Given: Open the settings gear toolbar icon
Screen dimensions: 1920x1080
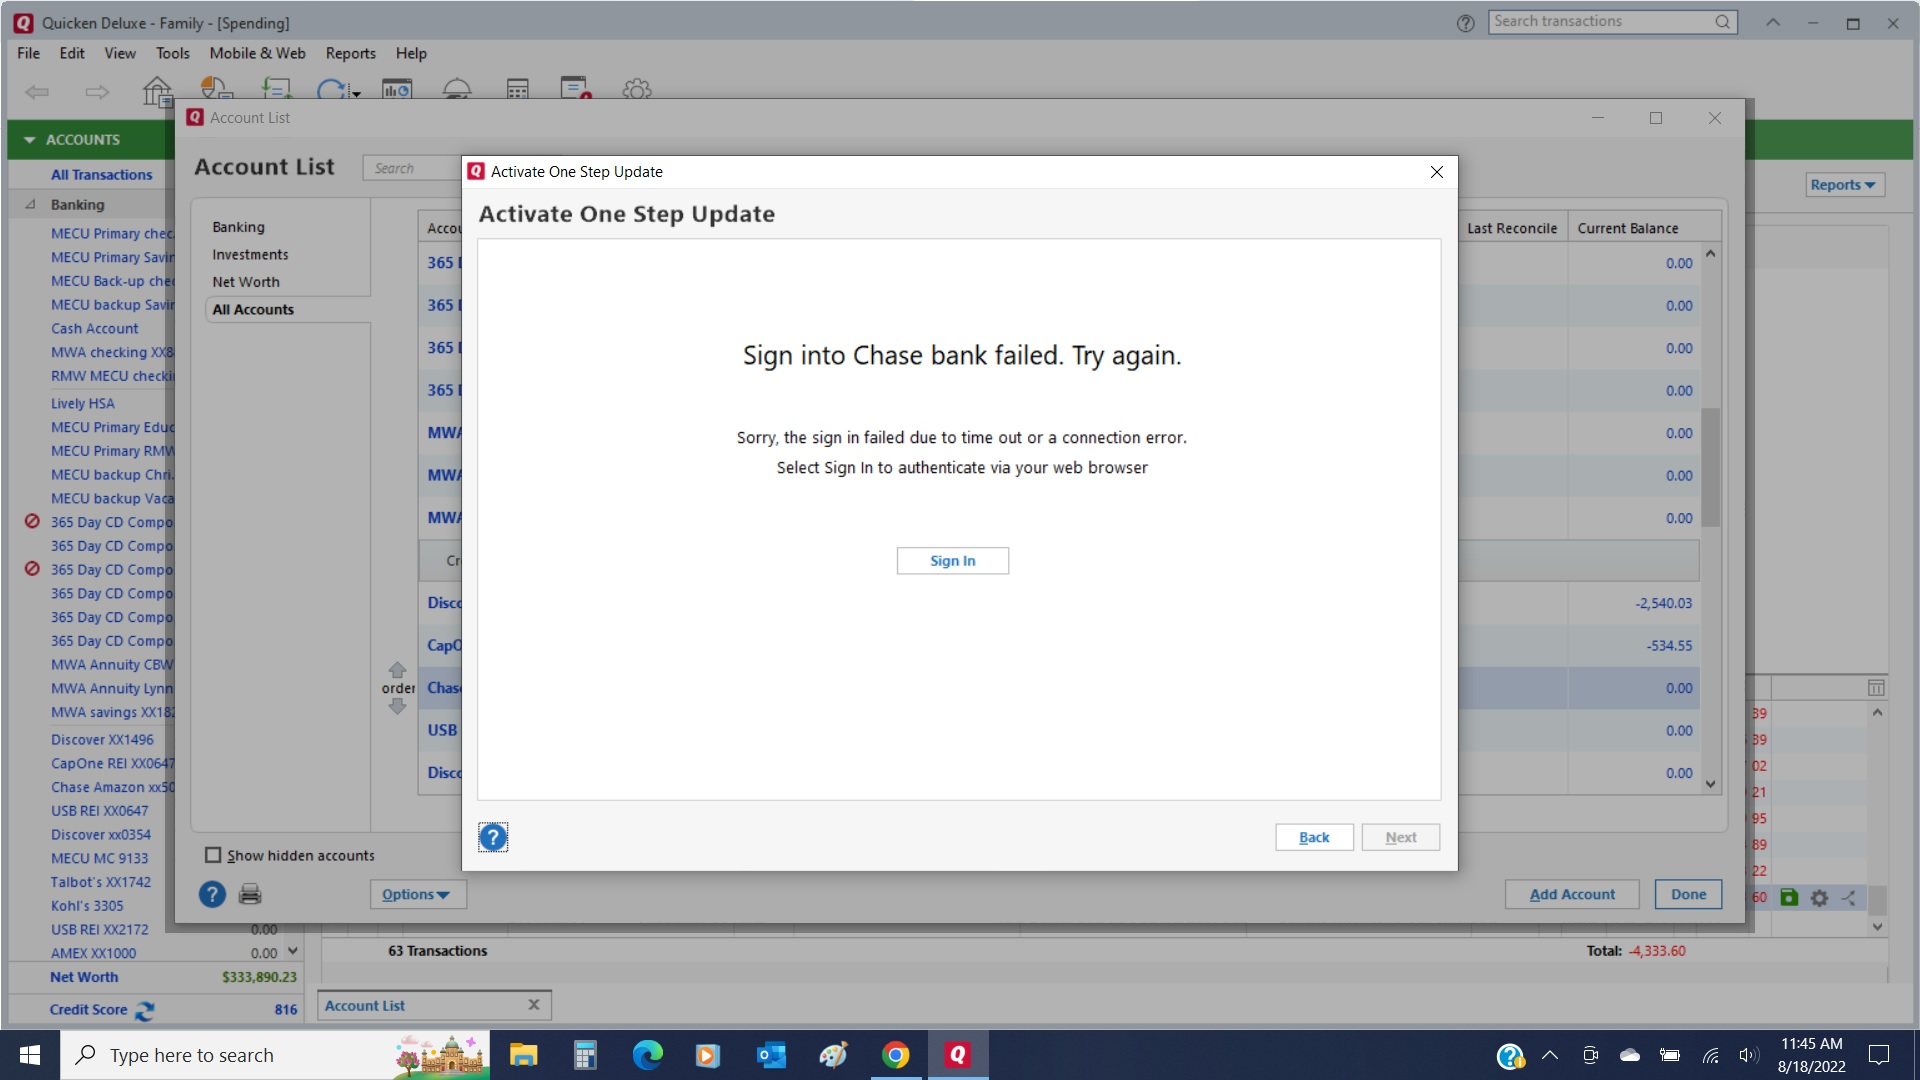Looking at the screenshot, I should tap(637, 88).
